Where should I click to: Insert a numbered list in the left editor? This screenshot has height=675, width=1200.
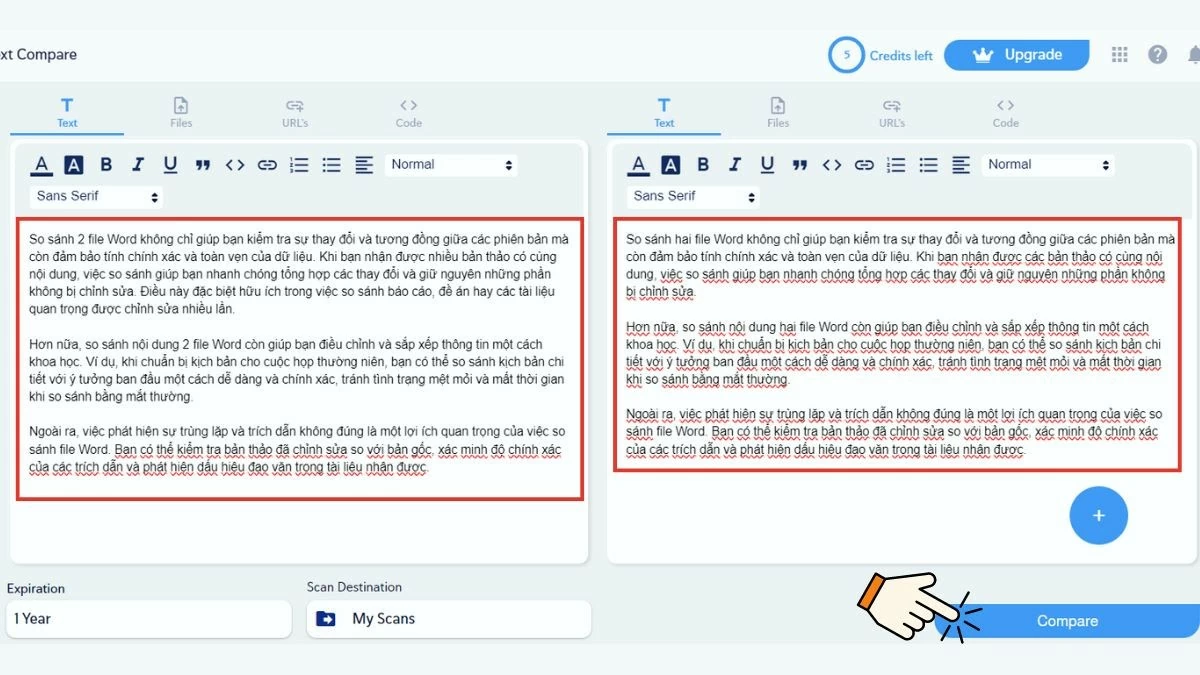pos(299,164)
